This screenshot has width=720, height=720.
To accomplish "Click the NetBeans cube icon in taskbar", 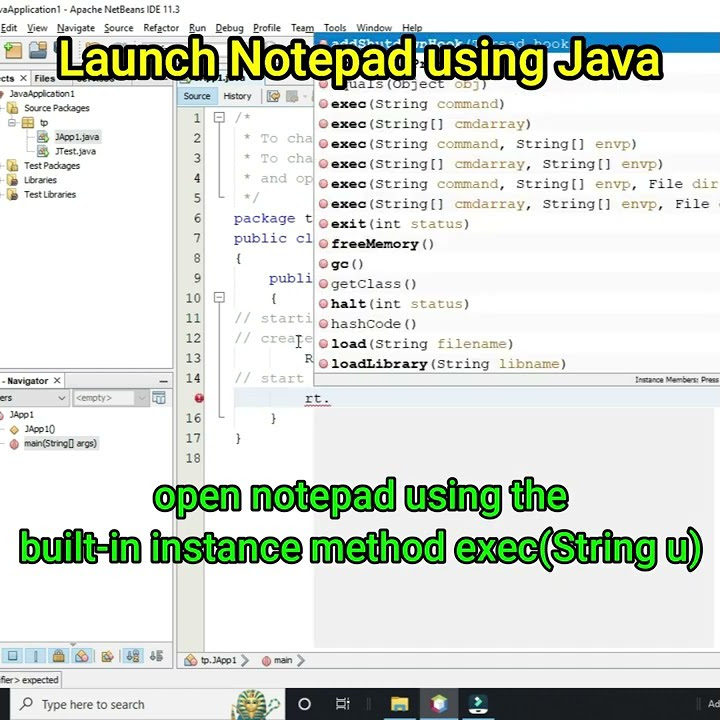I will (x=439, y=703).
